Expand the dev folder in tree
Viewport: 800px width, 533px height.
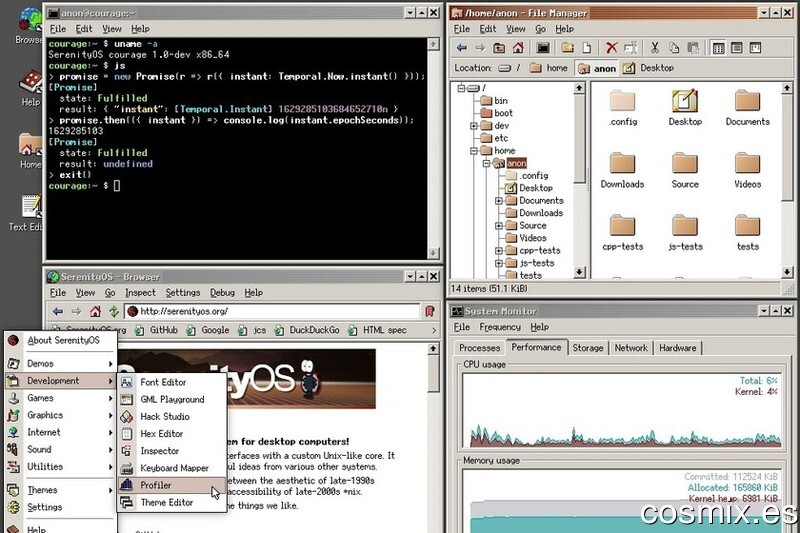(x=474, y=125)
